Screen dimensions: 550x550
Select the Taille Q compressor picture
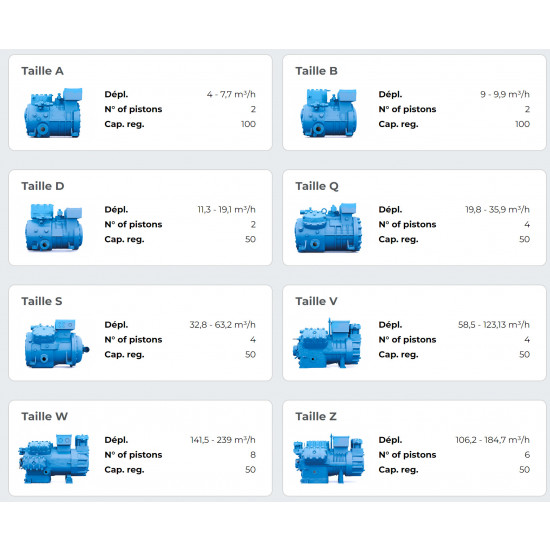pos(328,227)
